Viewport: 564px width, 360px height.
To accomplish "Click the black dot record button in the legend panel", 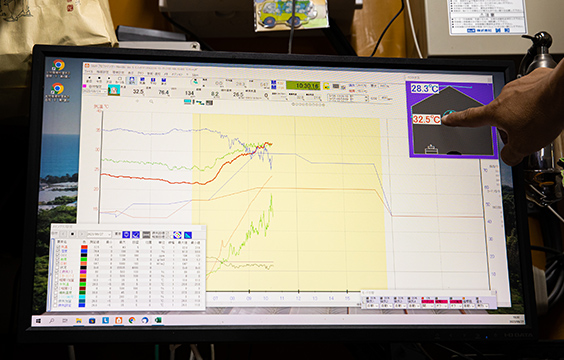I will coord(72,234).
